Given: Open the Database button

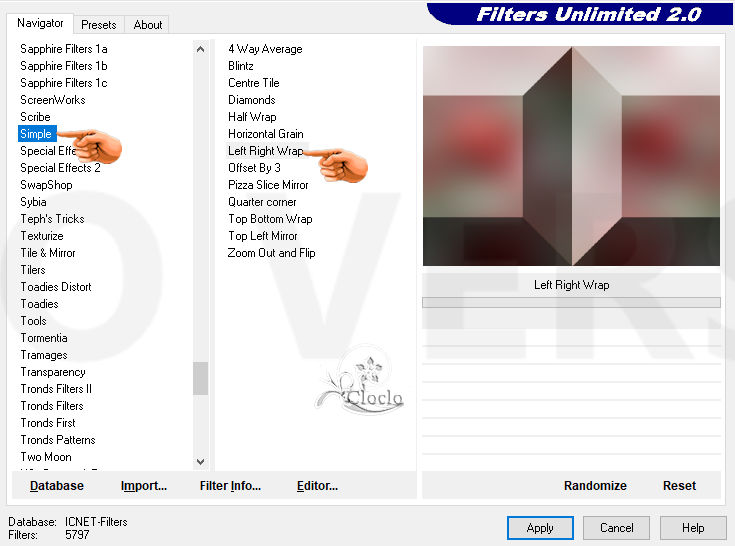Looking at the screenshot, I should [57, 486].
